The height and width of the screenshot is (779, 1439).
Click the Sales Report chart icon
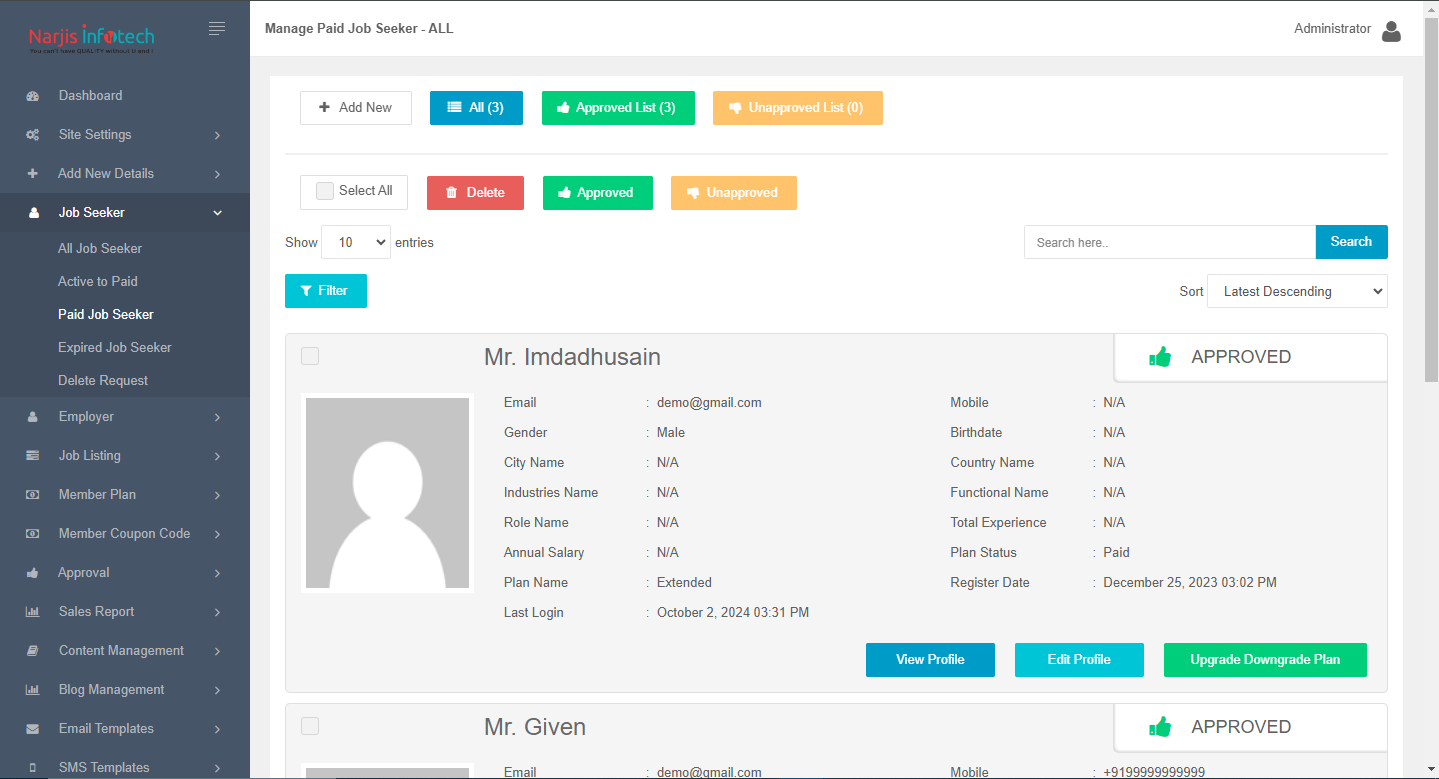point(33,612)
